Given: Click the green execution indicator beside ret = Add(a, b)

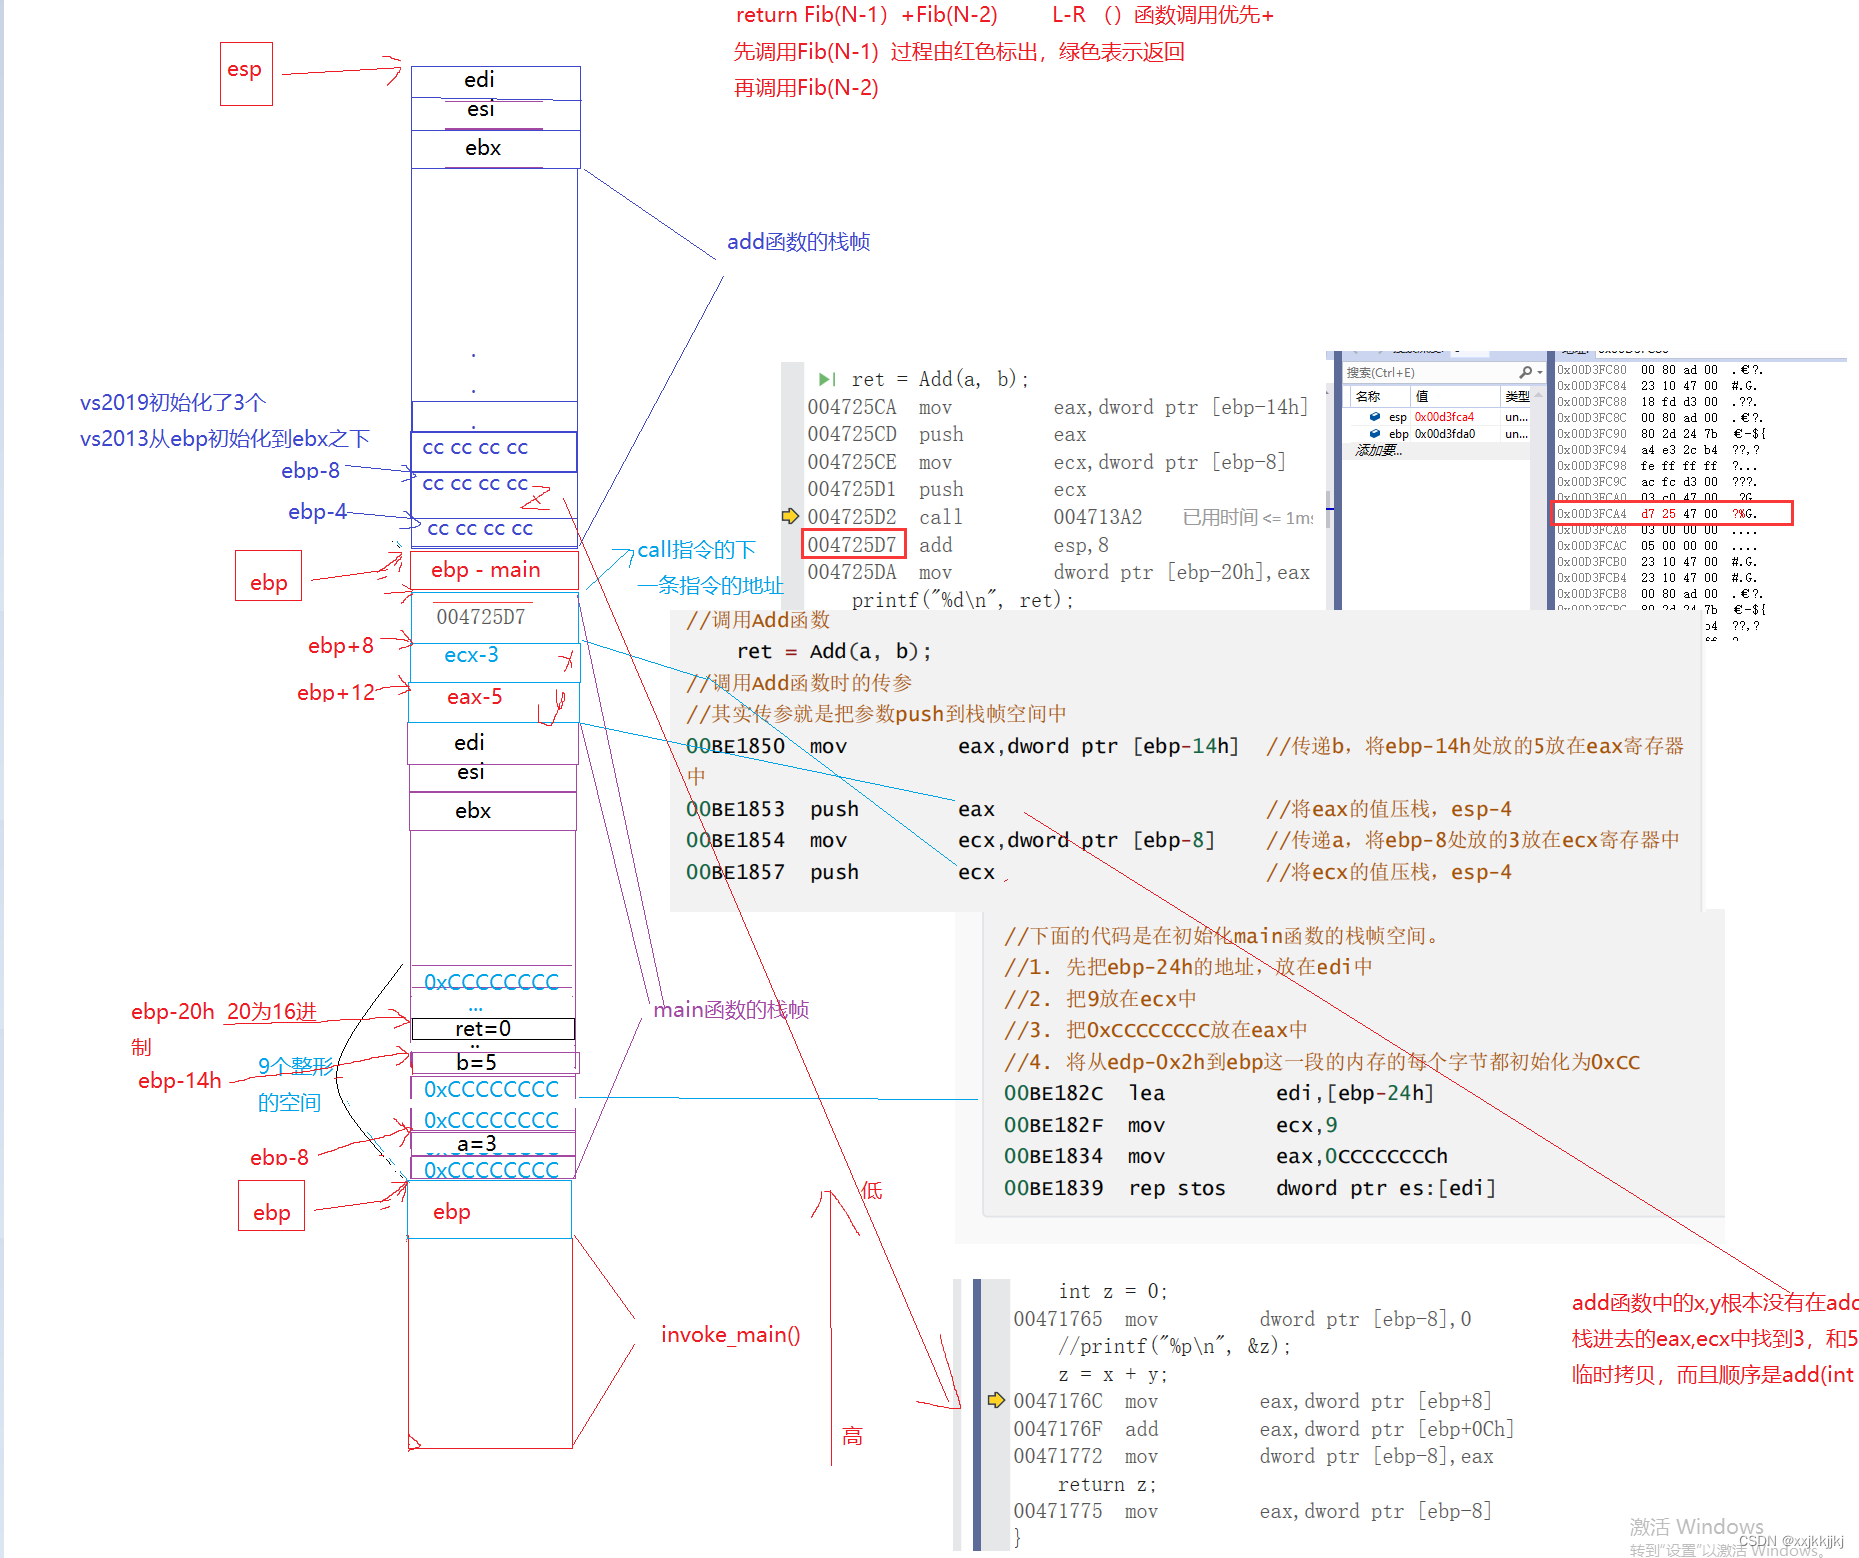Looking at the screenshot, I should tap(825, 379).
